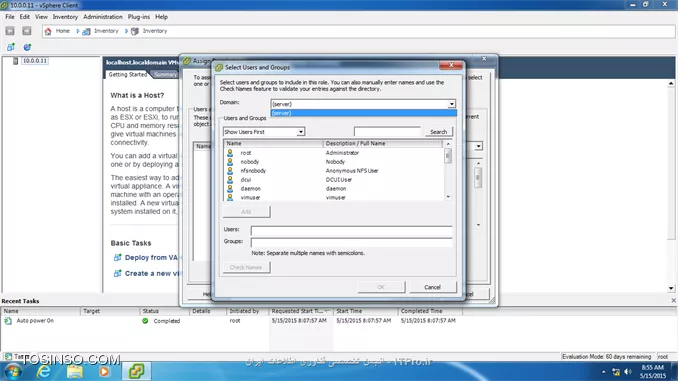Click the search text field
Image resolution: width=678 pixels, height=381 pixels.
[387, 132]
